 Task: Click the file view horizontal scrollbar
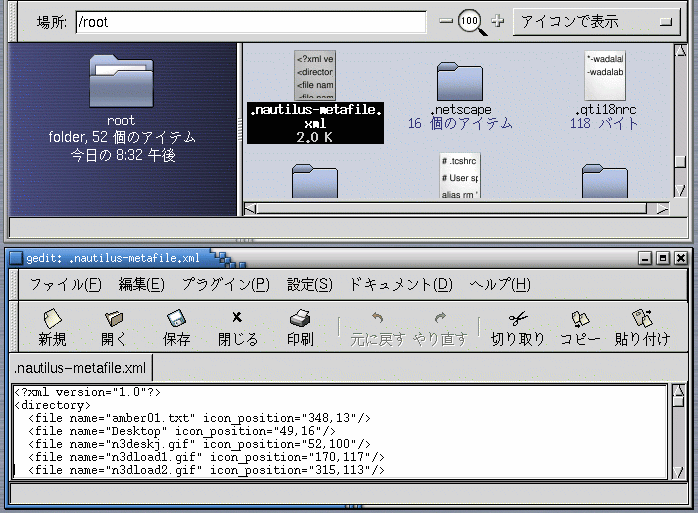tap(450, 208)
